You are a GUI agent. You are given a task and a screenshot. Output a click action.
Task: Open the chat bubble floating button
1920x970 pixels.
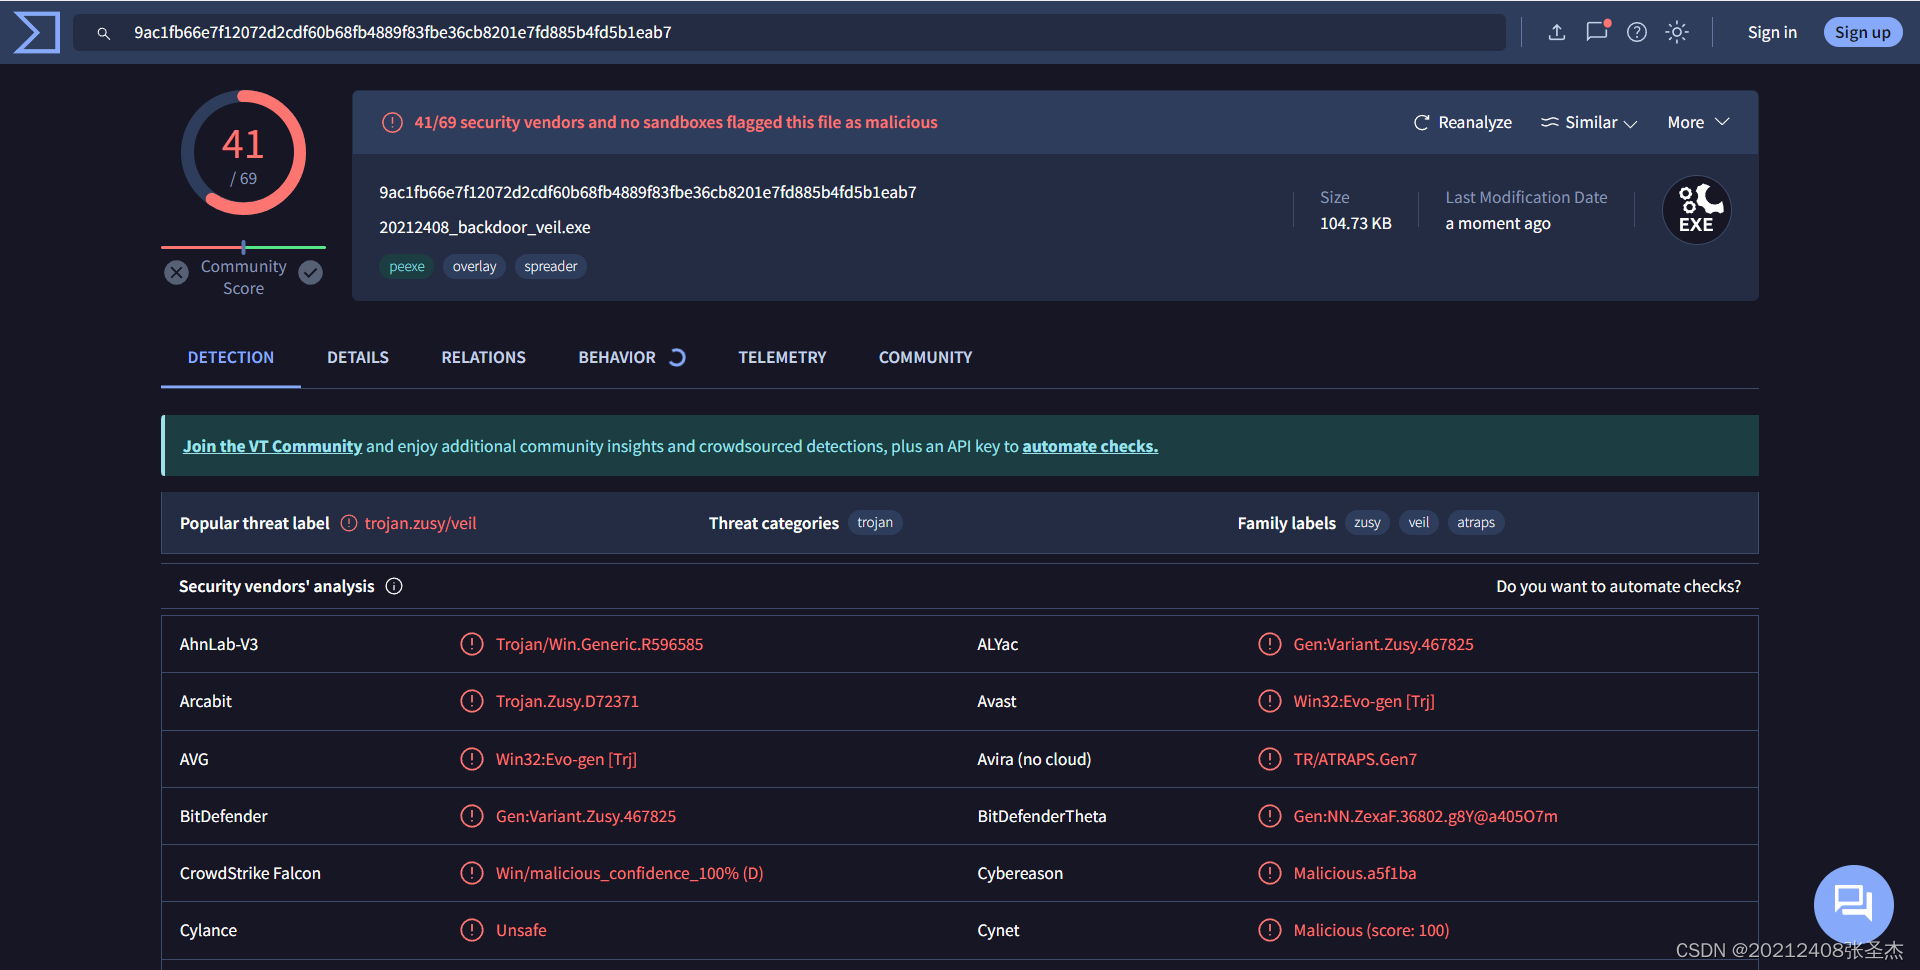[x=1853, y=904]
